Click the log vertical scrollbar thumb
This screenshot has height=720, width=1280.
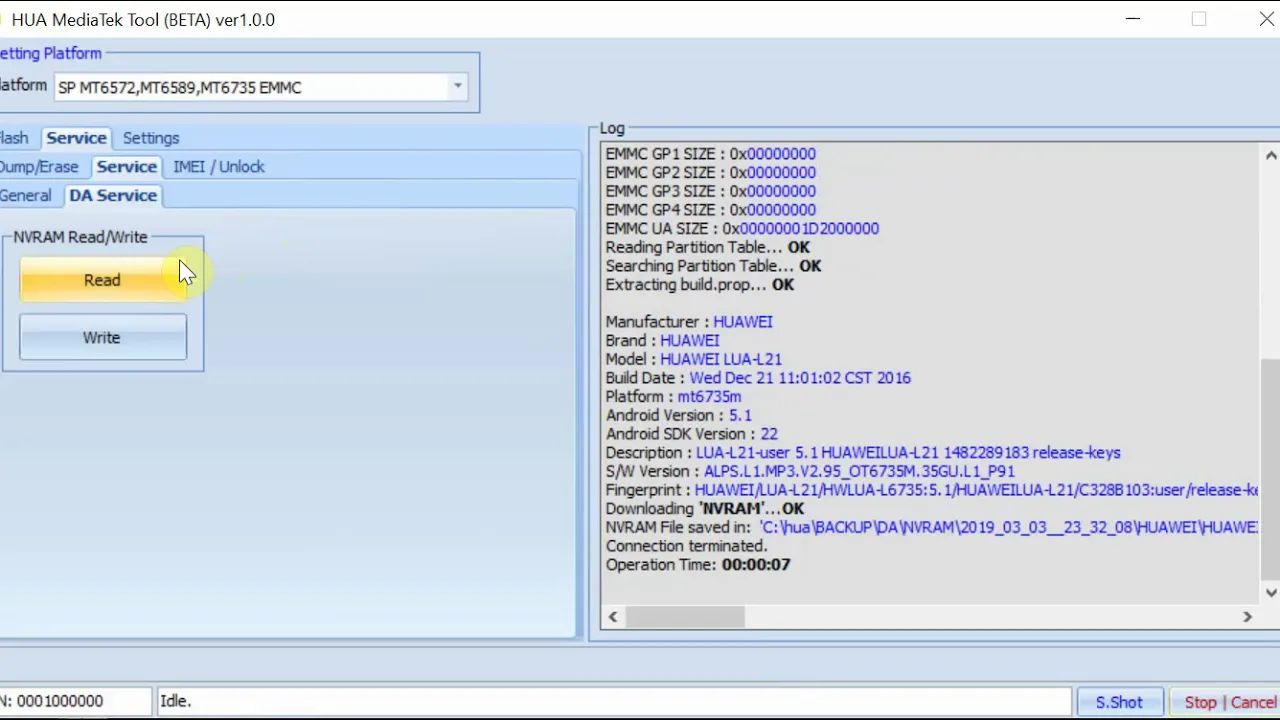(x=1271, y=468)
